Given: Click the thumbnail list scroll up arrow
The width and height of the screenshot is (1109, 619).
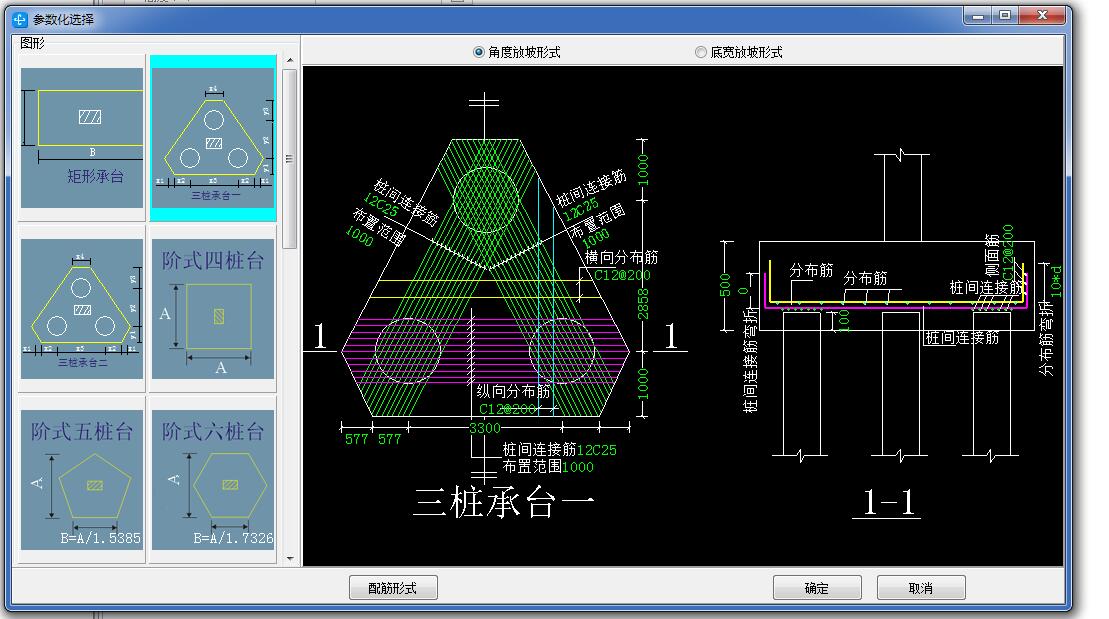Looking at the screenshot, I should tap(290, 61).
